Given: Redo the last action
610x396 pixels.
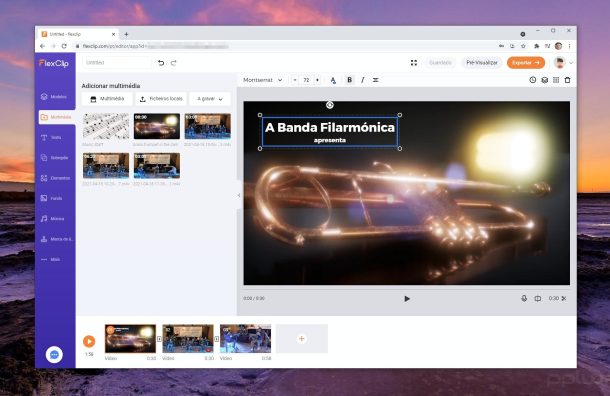Looking at the screenshot, I should [174, 63].
